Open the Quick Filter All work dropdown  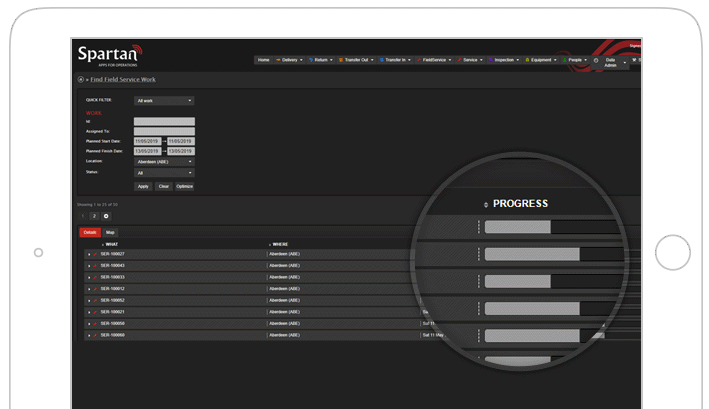(x=164, y=101)
